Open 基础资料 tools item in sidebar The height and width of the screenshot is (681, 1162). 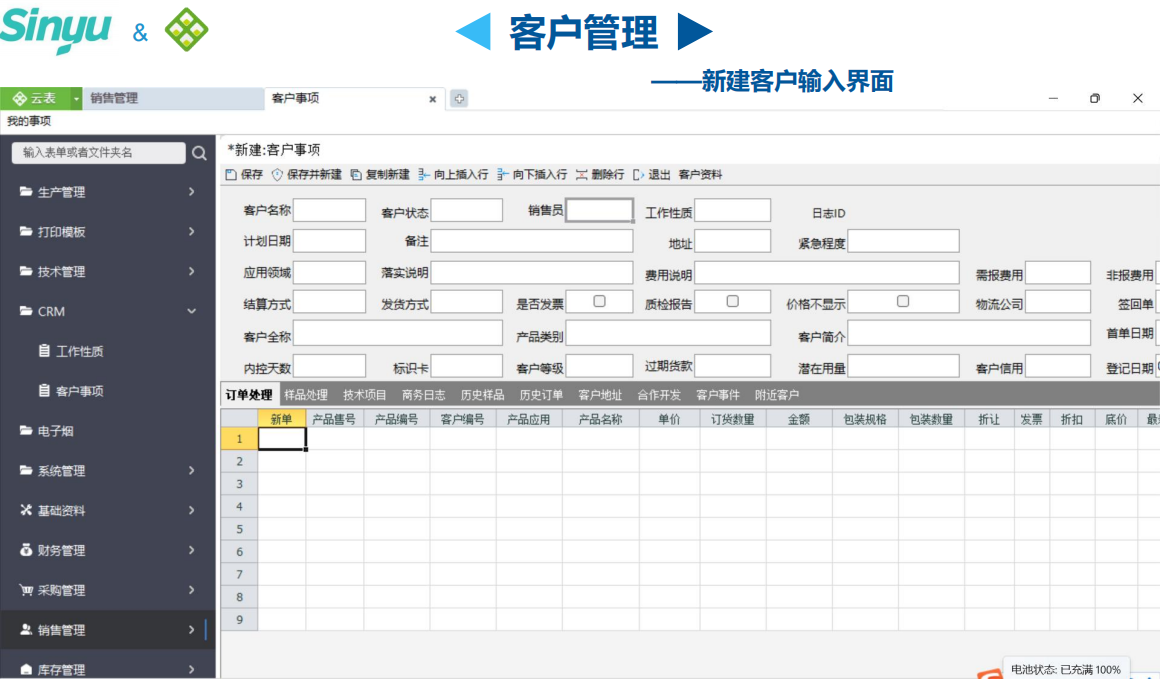(x=52, y=511)
